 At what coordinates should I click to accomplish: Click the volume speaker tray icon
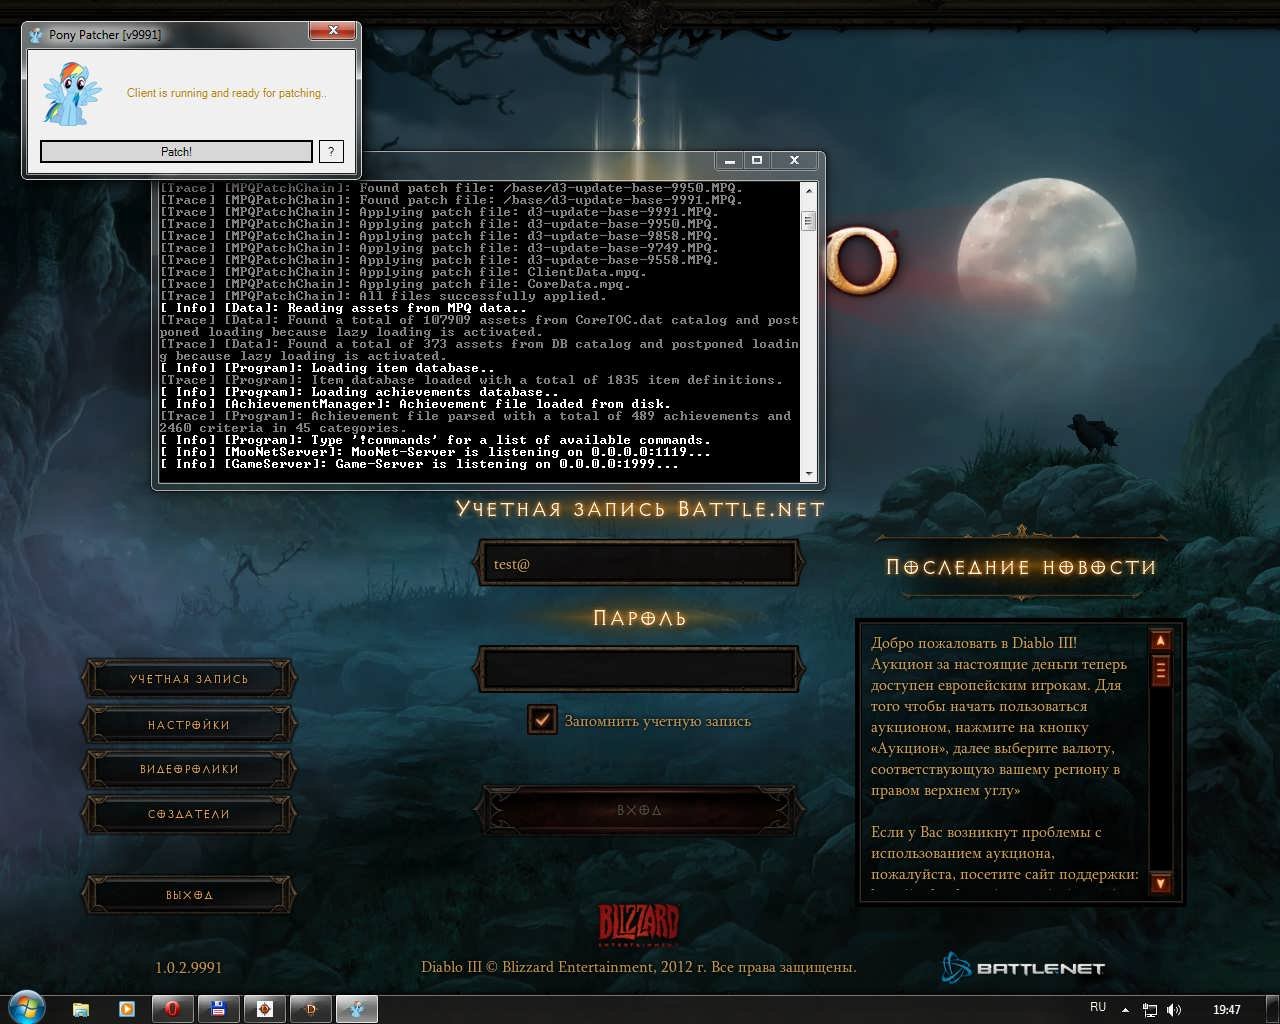(1174, 1010)
